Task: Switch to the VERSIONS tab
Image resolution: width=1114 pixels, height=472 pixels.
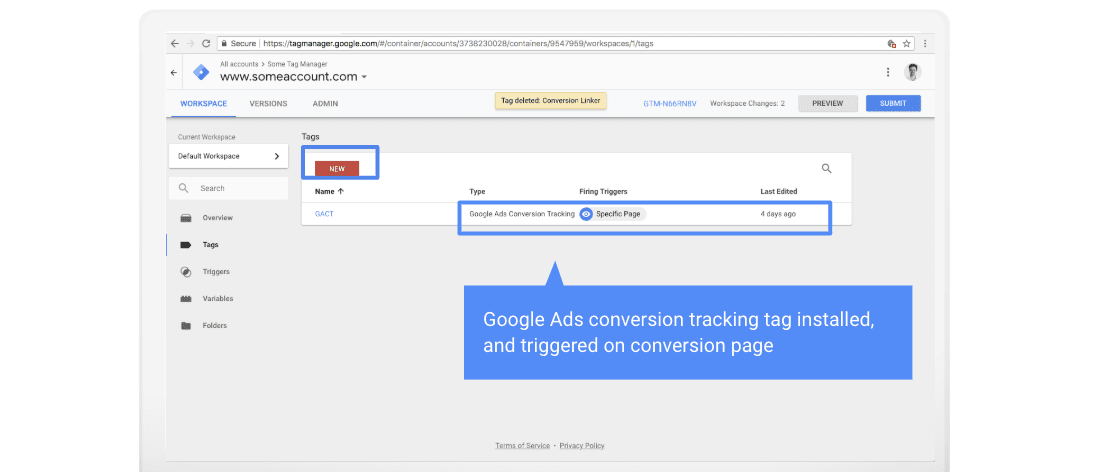Action: coord(269,104)
